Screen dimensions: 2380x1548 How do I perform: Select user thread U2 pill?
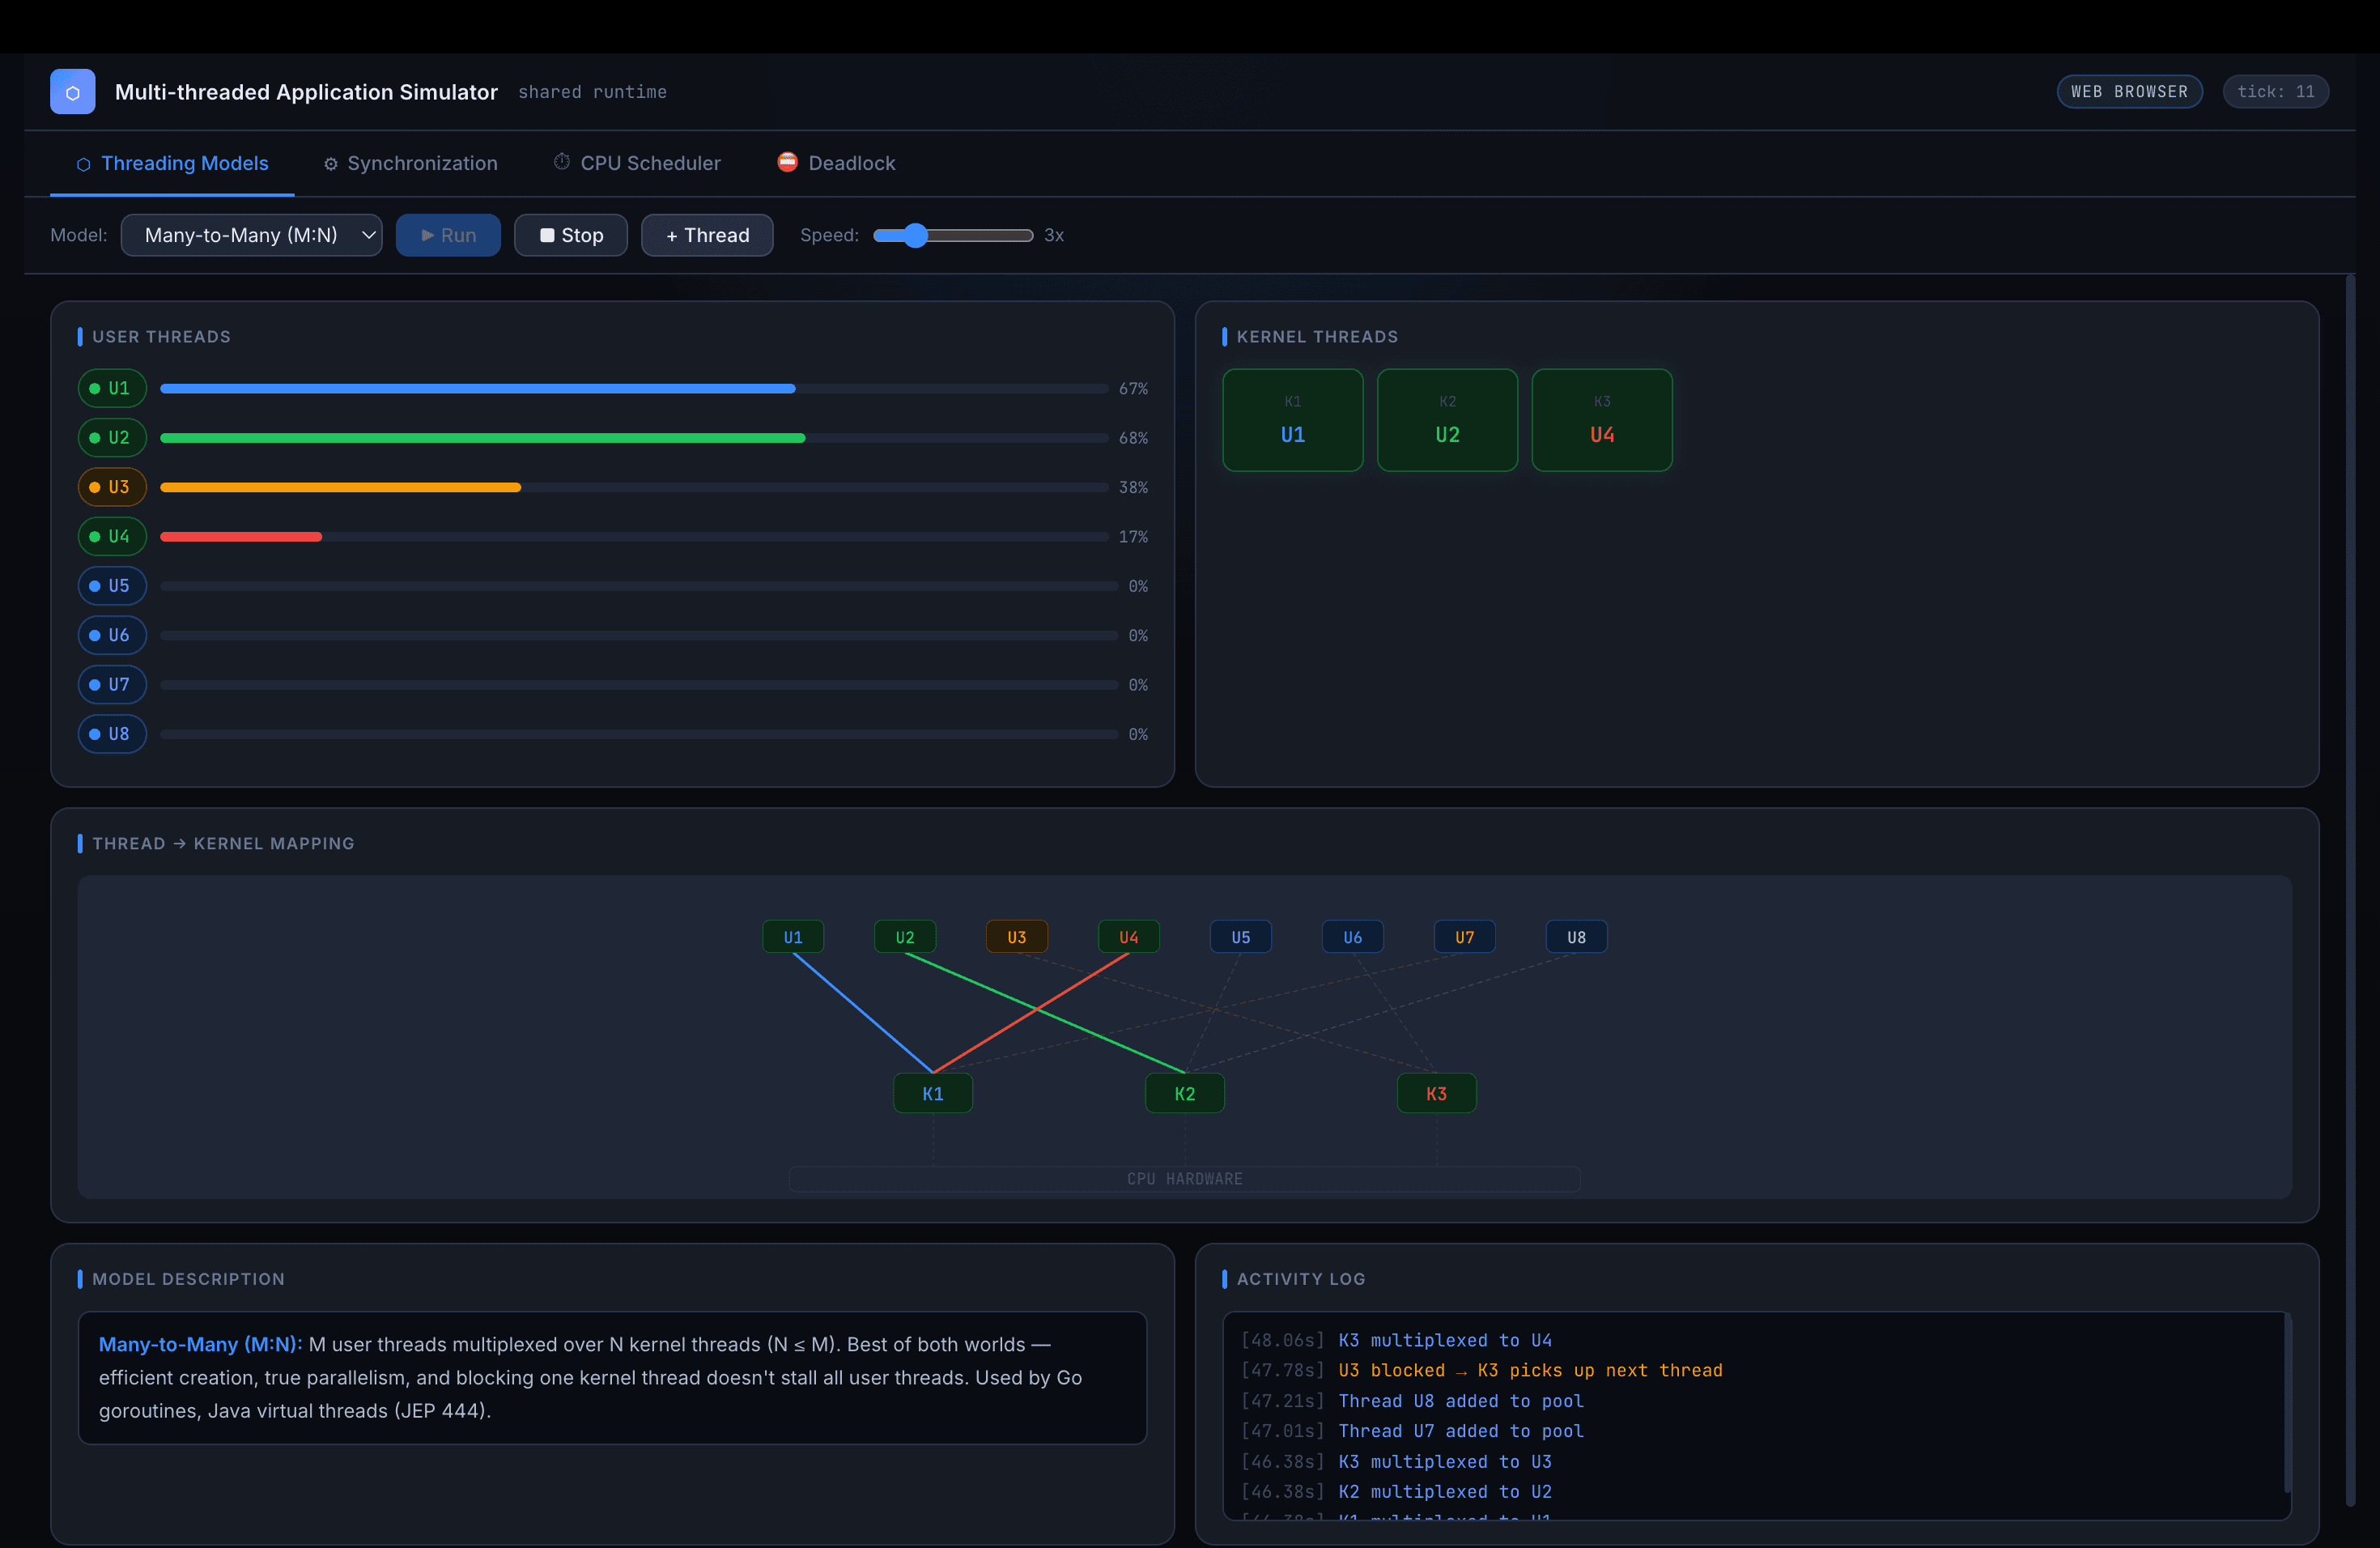tap(112, 438)
